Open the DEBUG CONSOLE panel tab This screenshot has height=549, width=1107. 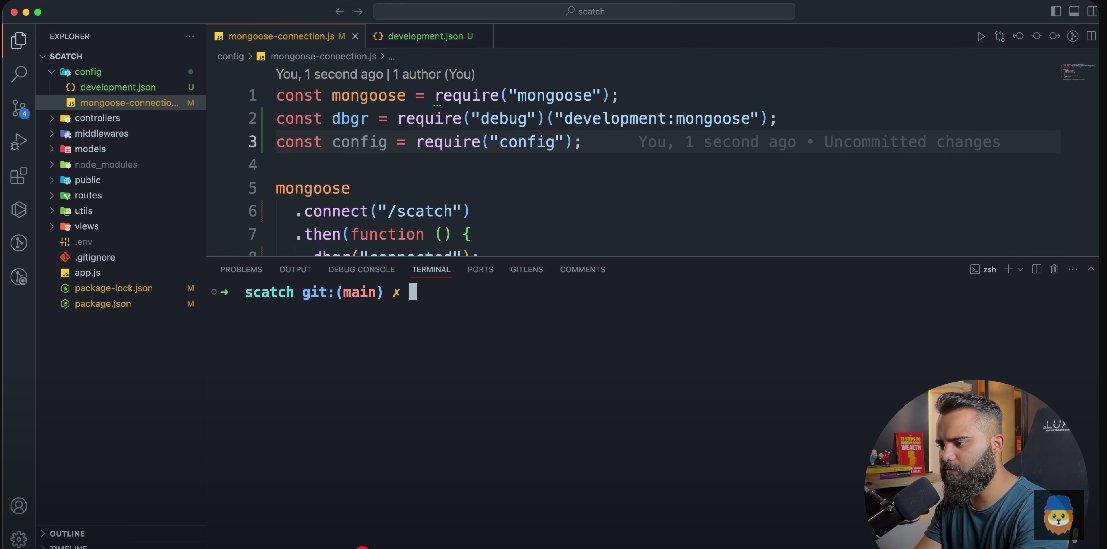(x=361, y=270)
